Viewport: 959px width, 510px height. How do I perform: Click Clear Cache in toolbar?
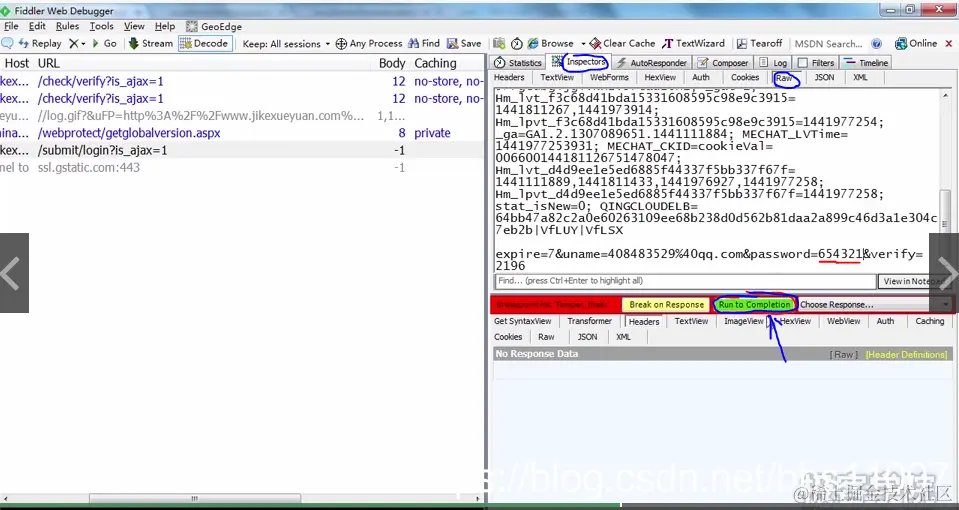[623, 43]
